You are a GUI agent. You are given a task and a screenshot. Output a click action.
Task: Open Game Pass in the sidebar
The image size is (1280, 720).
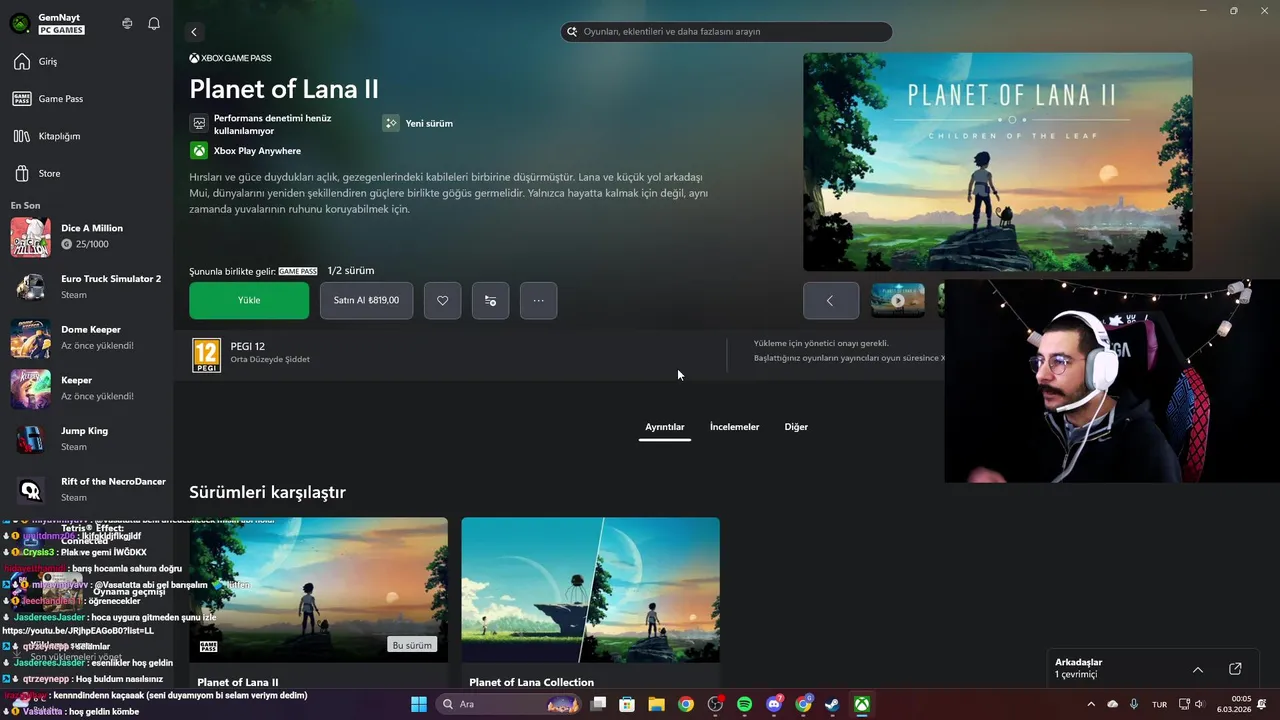click(86, 99)
